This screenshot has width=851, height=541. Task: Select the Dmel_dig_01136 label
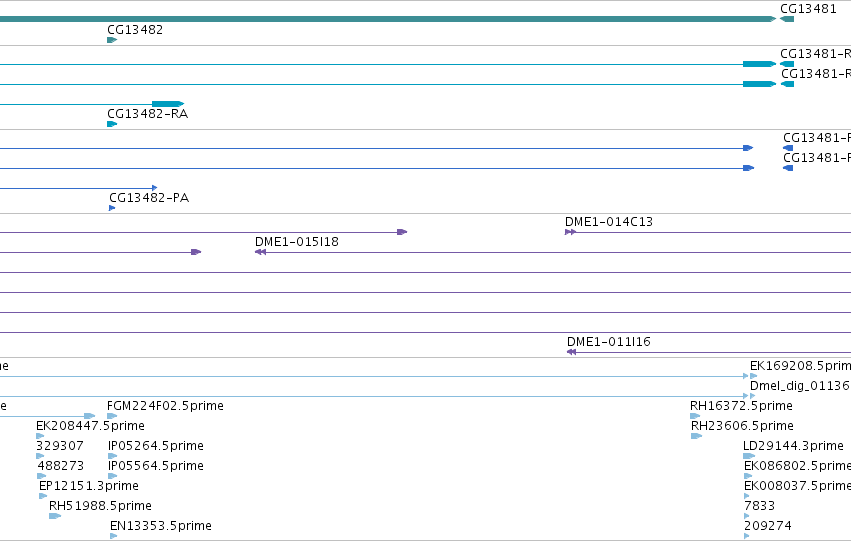pos(800,386)
